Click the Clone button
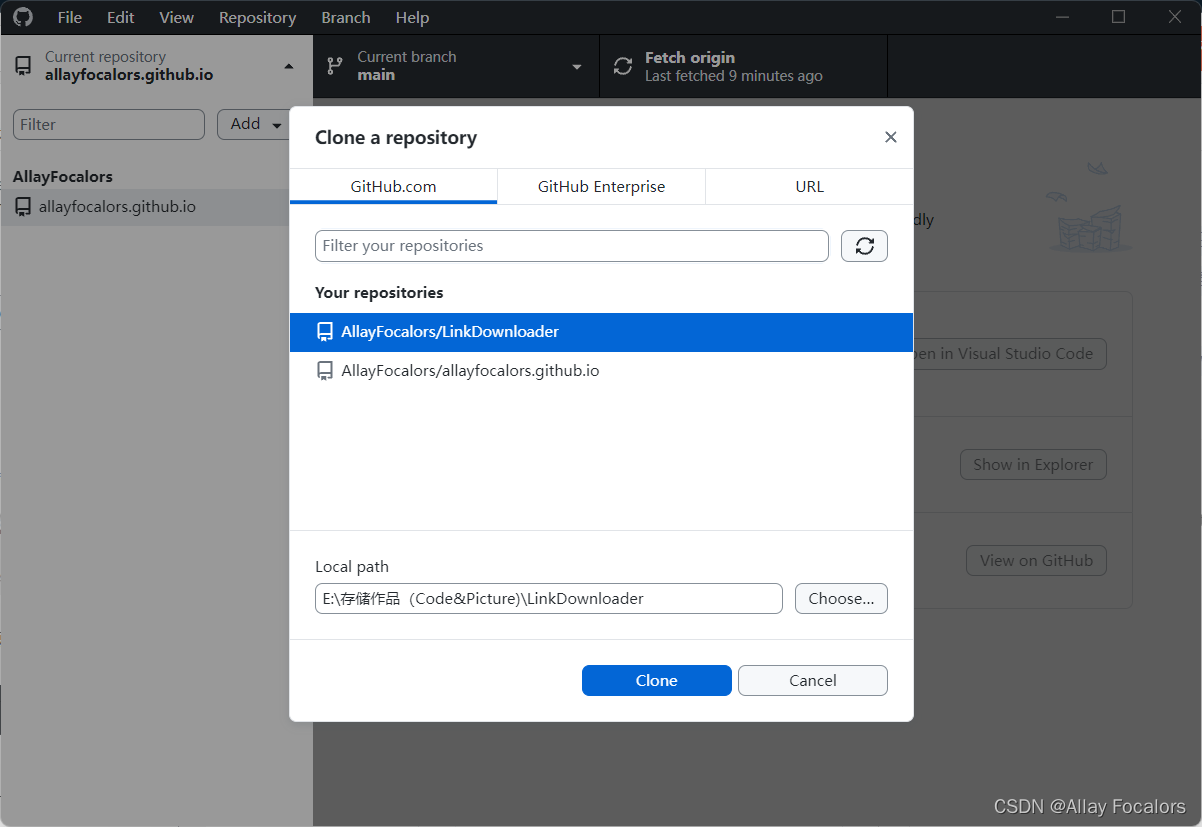The image size is (1202, 827). 656,680
